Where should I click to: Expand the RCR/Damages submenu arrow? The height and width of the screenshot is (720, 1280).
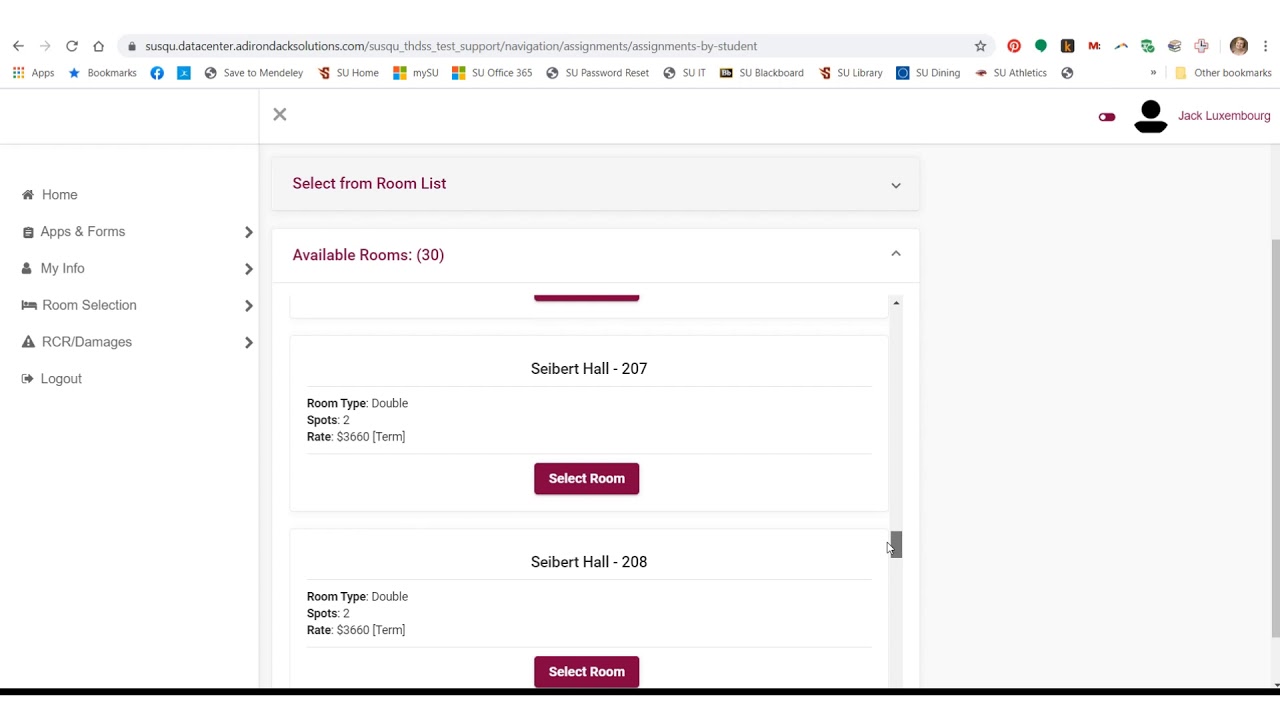tap(248, 342)
